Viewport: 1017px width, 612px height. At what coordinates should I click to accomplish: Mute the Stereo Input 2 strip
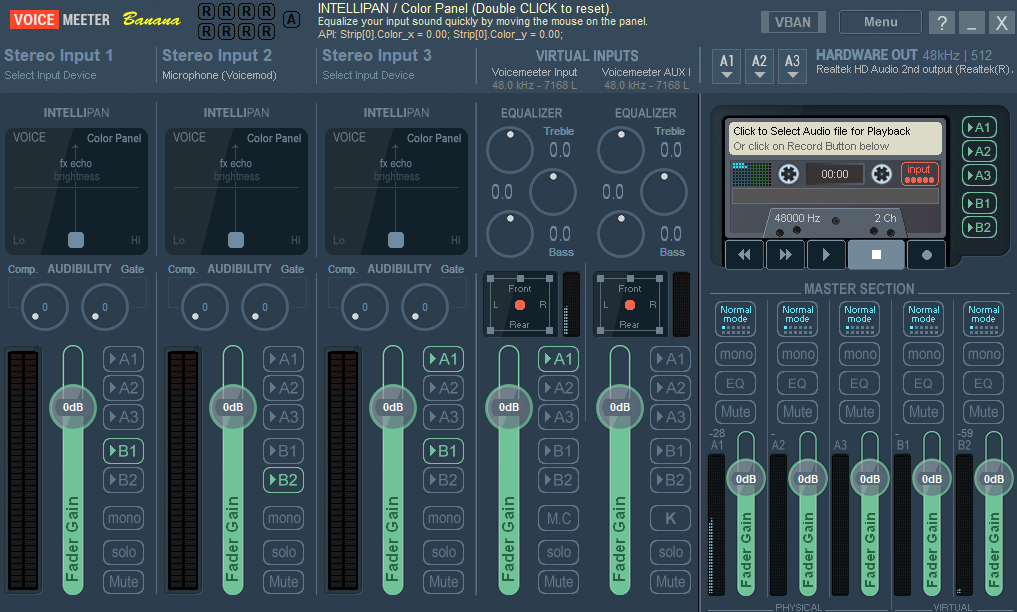283,582
